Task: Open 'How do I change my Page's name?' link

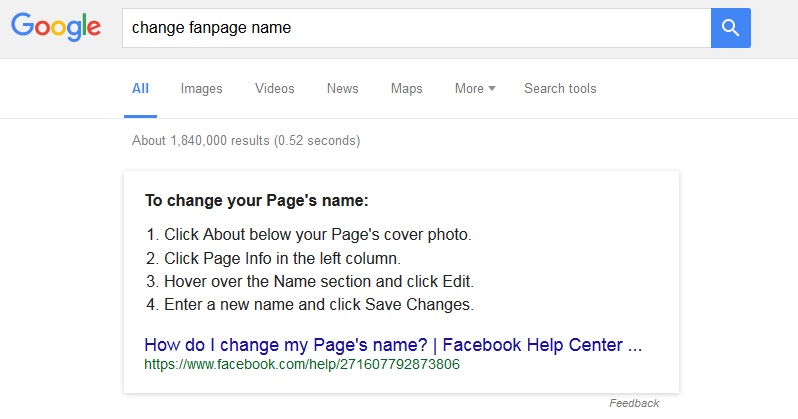Action: (x=393, y=345)
